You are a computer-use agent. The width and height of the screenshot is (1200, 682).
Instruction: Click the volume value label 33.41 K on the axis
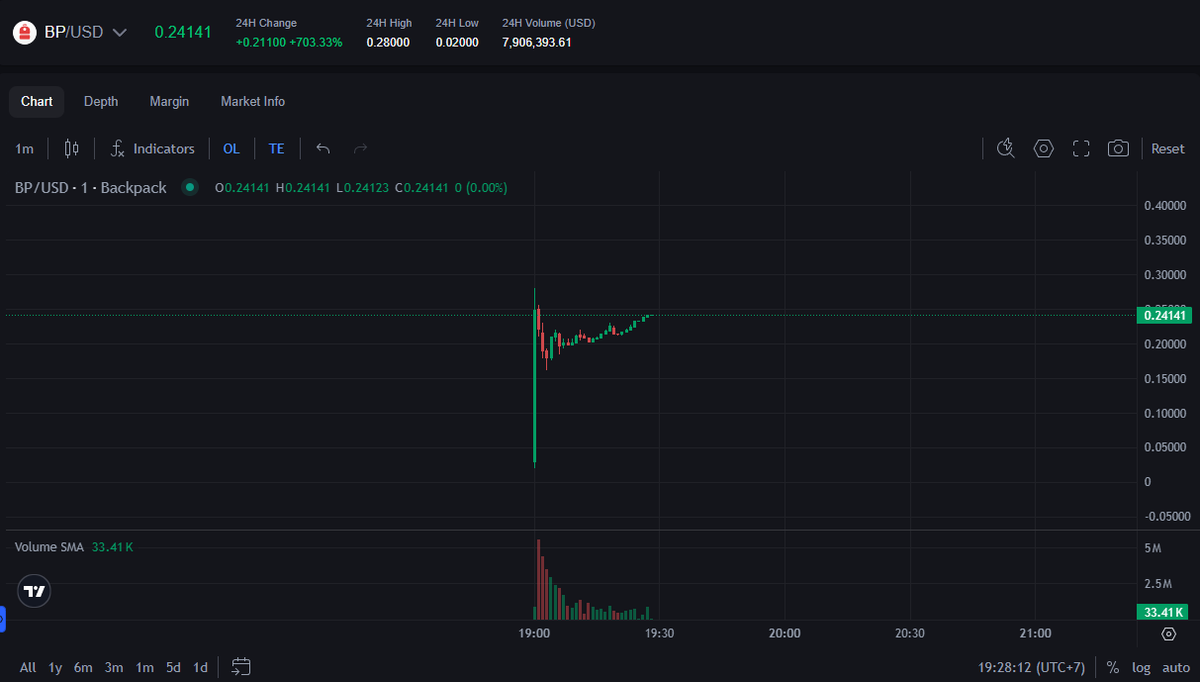(1164, 612)
